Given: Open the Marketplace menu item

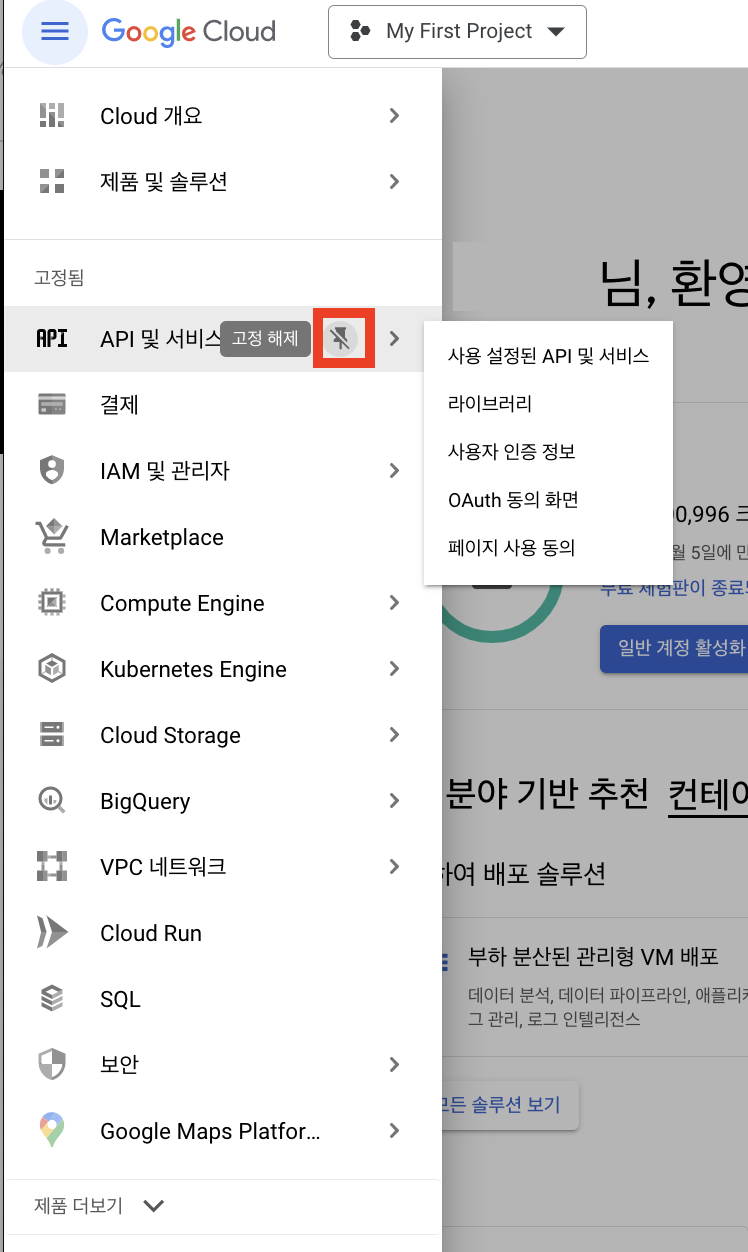Looking at the screenshot, I should (223, 537).
